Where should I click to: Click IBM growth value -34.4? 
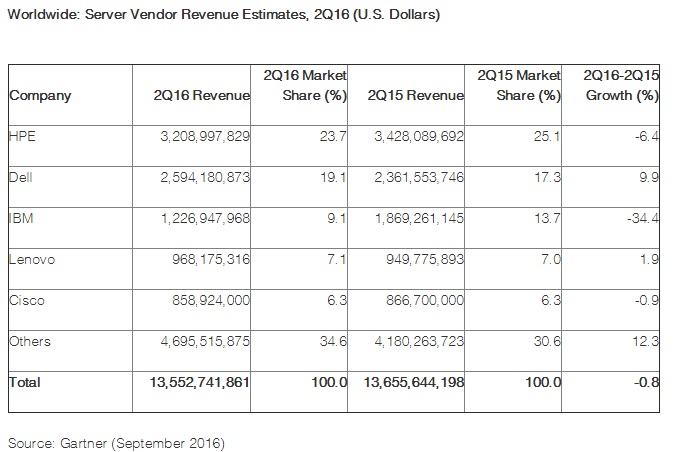[x=643, y=218]
